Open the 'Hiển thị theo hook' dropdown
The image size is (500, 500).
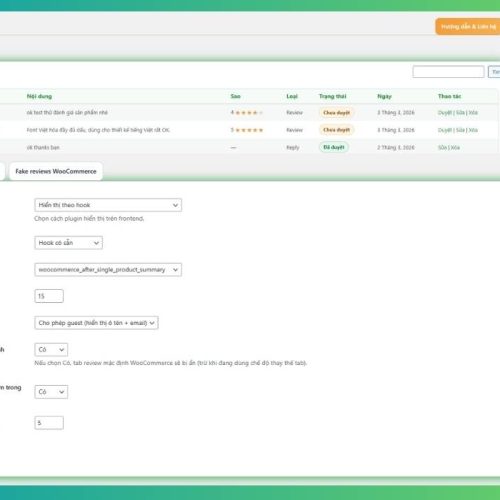108,205
